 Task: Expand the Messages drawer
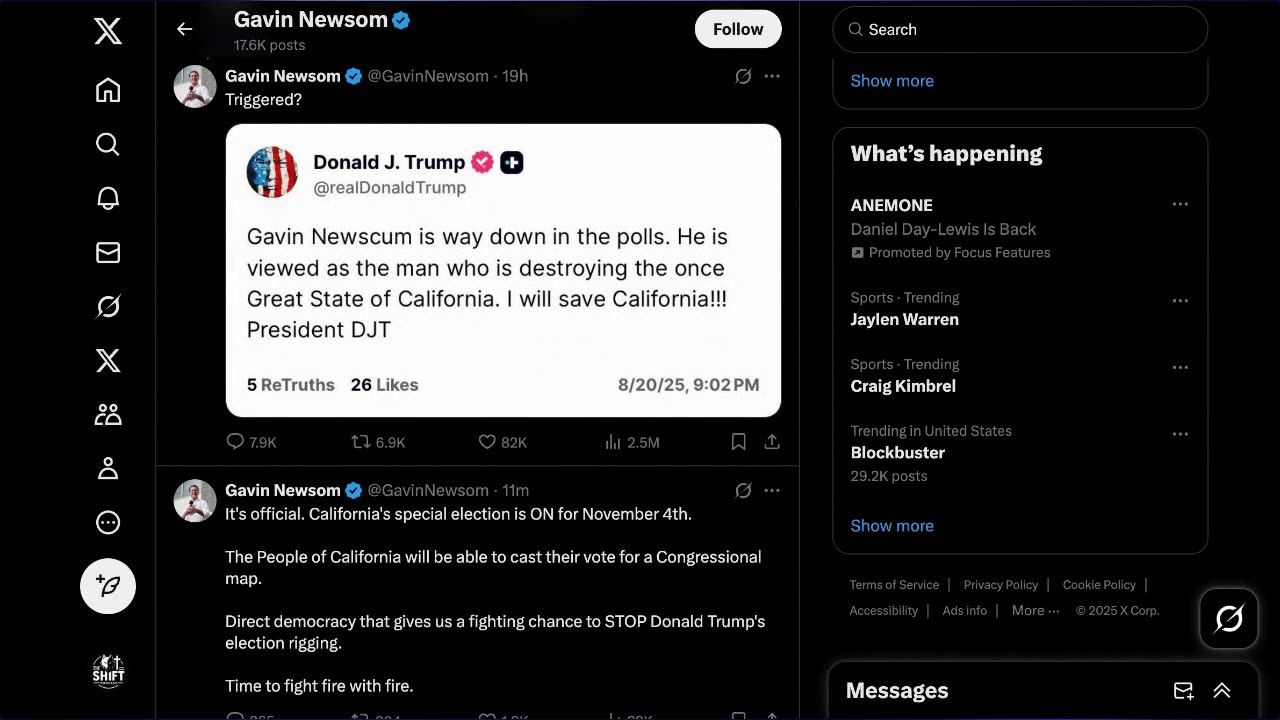pyautogui.click(x=1221, y=691)
